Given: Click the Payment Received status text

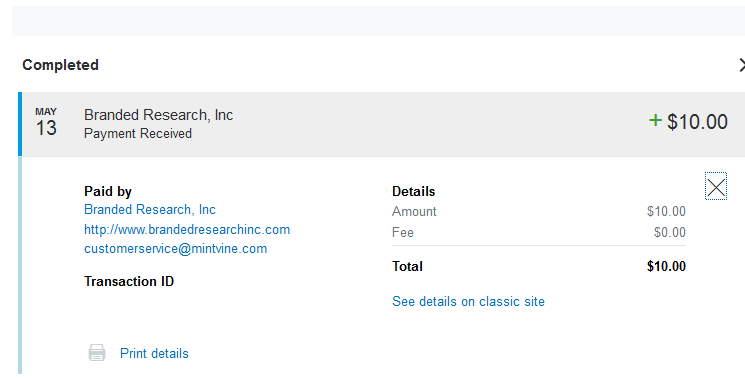Looking at the screenshot, I should pyautogui.click(x=138, y=134).
